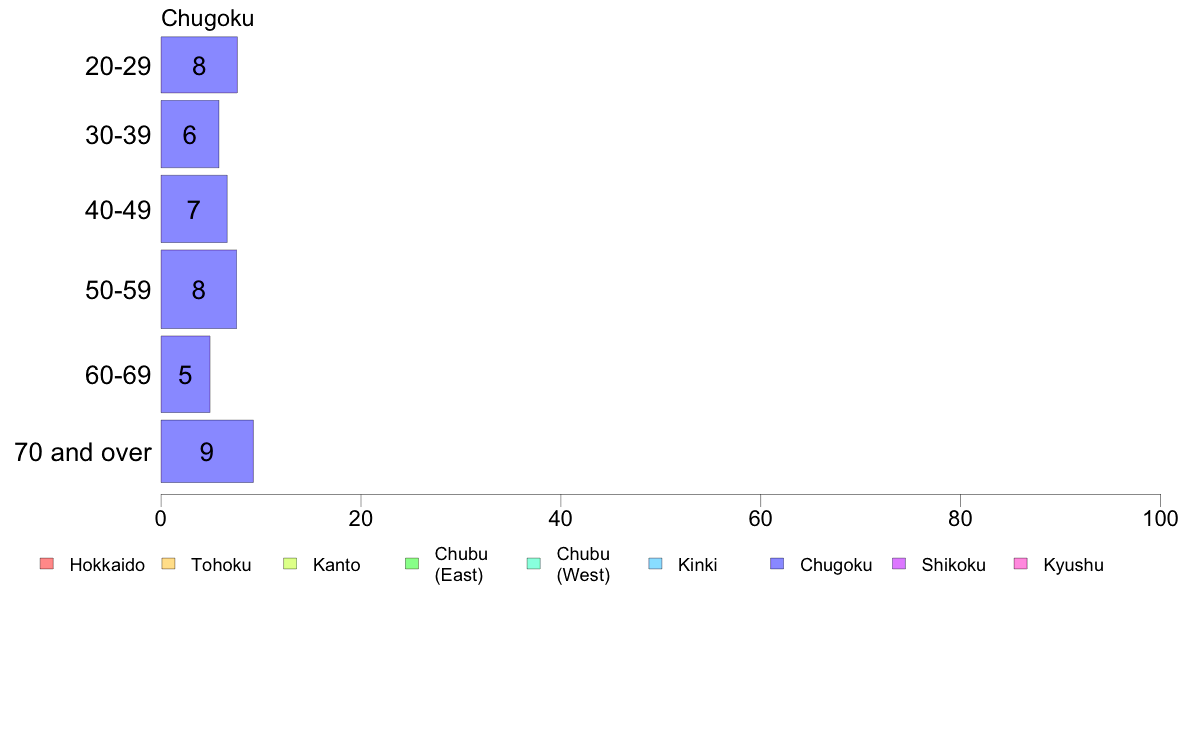The height and width of the screenshot is (736, 1188).
Task: Click the 100 tick on the x-axis
Action: click(1160, 518)
